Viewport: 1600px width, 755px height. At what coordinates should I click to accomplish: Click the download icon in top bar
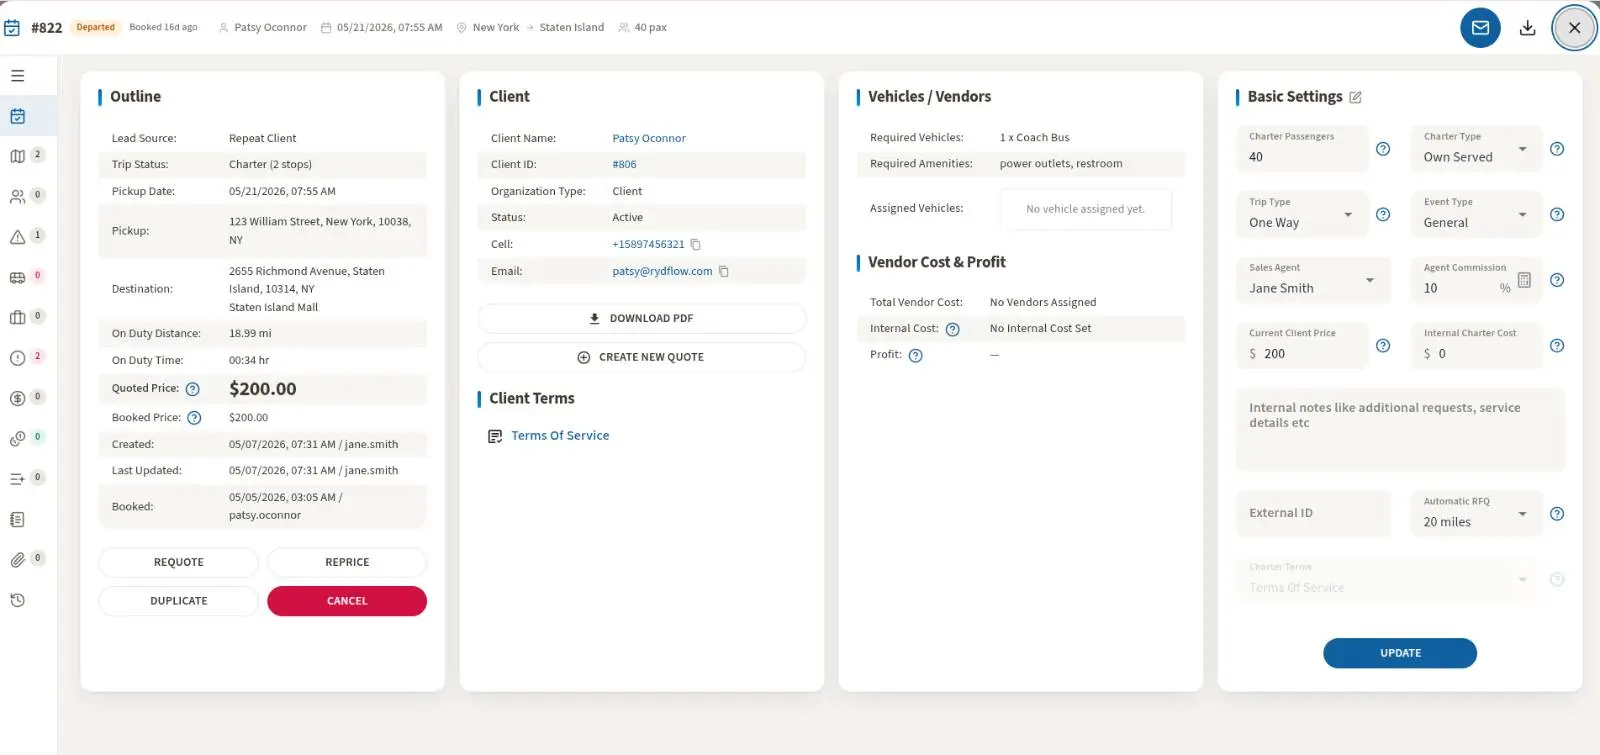(x=1527, y=28)
